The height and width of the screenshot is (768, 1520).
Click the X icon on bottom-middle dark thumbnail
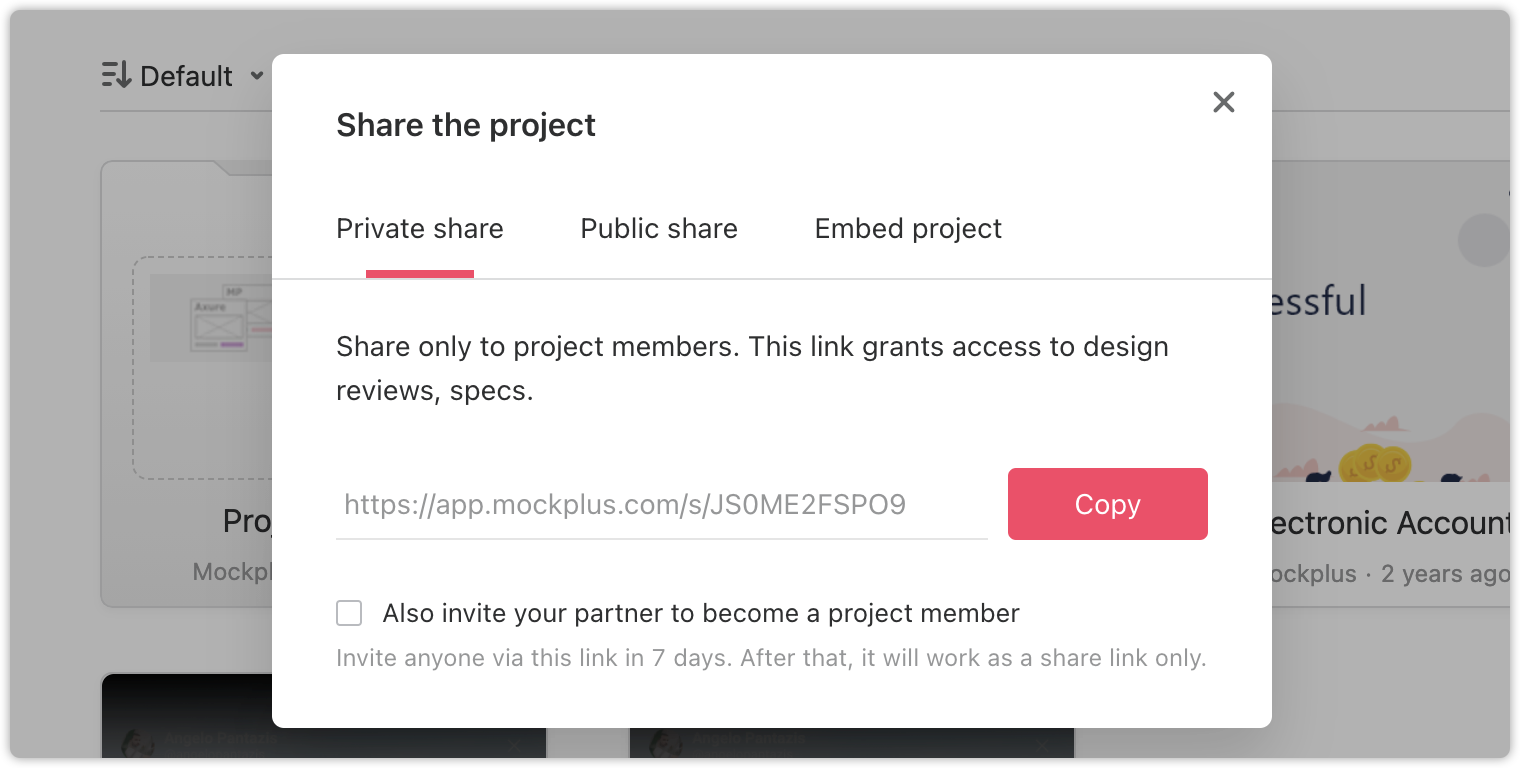click(1042, 745)
